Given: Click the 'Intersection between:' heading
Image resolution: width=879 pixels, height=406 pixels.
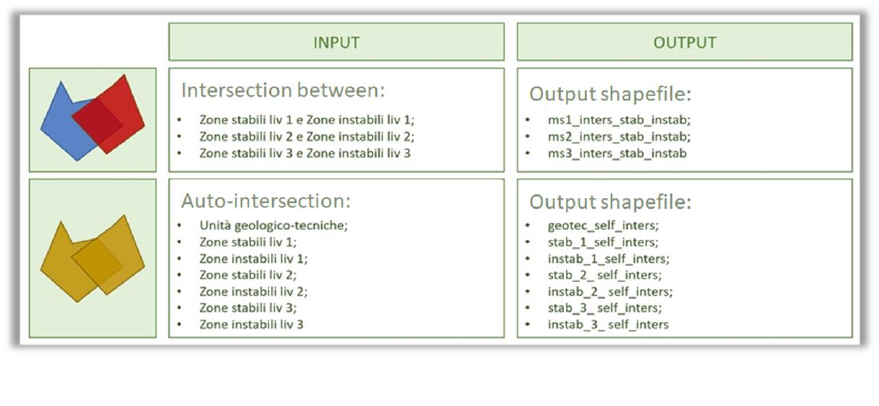Looking at the screenshot, I should [x=282, y=91].
